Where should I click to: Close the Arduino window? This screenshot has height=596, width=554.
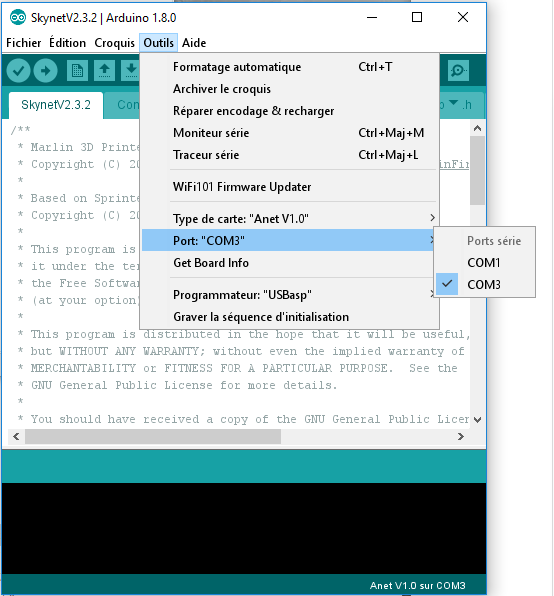point(462,17)
